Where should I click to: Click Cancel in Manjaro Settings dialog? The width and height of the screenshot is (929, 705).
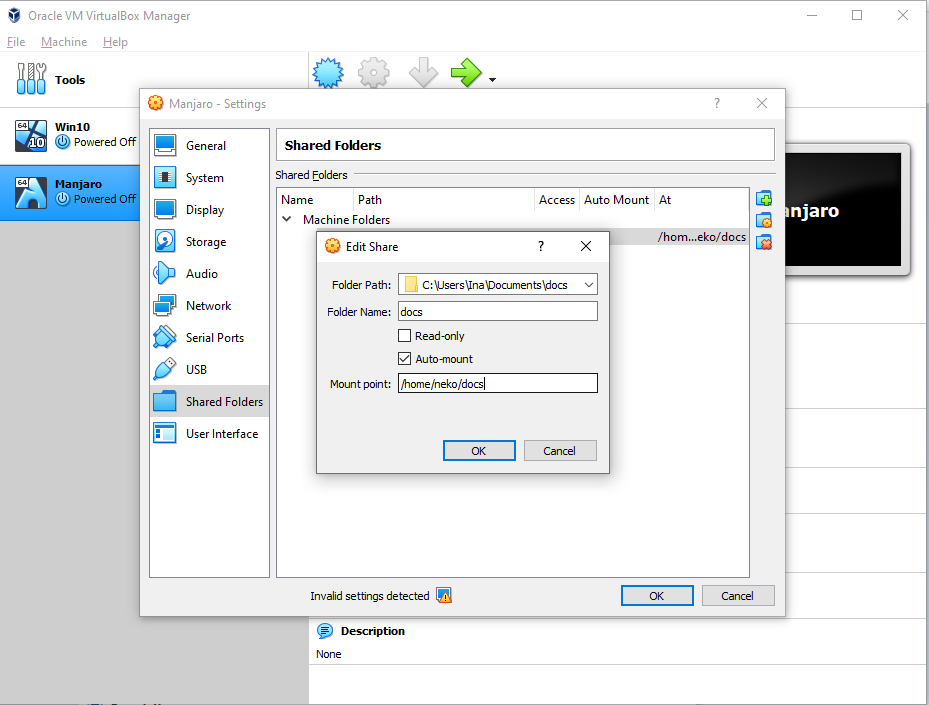[738, 595]
